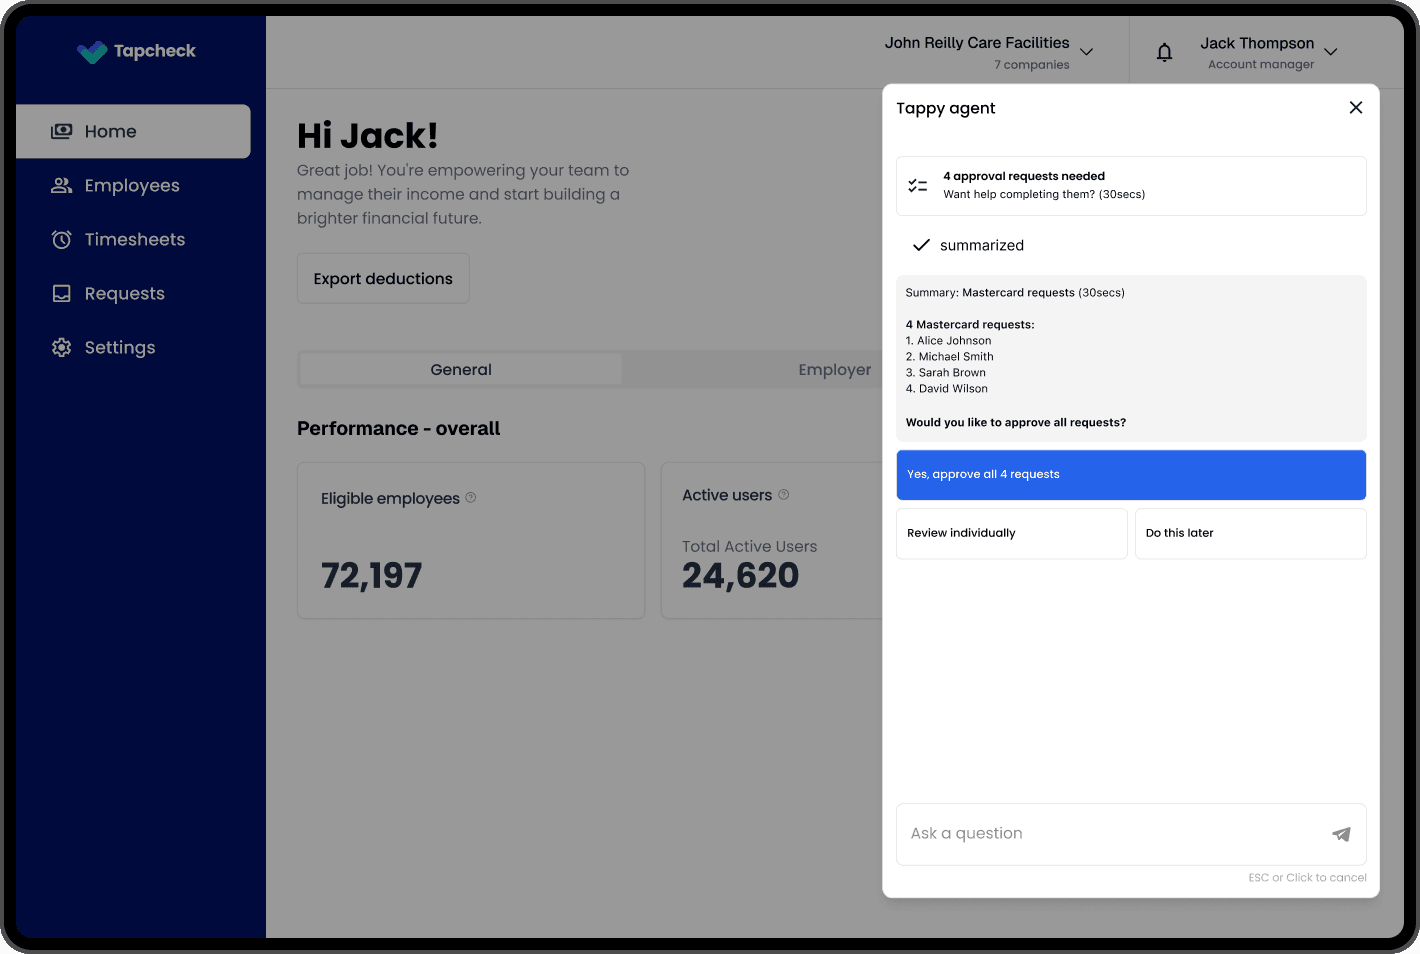
Task: Click the Tapcheck logo icon
Action: (92, 52)
